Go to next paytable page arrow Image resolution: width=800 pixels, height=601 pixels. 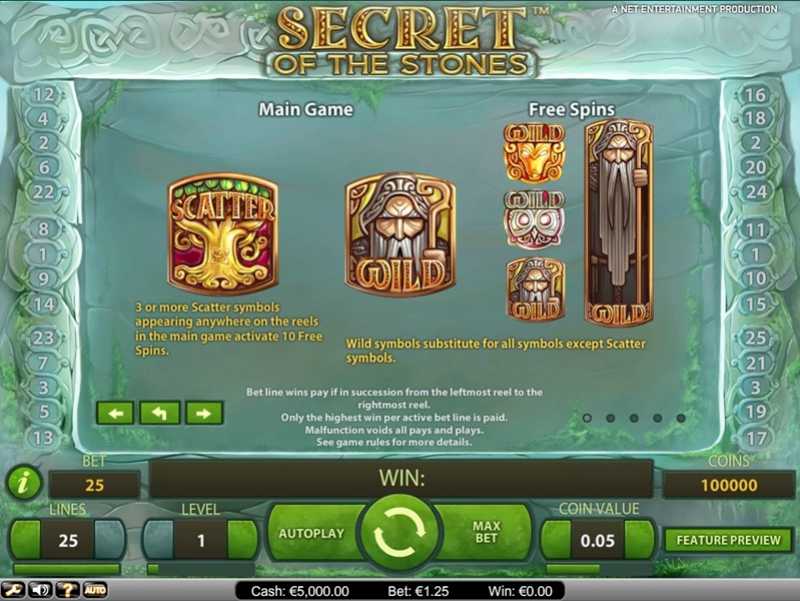click(205, 413)
